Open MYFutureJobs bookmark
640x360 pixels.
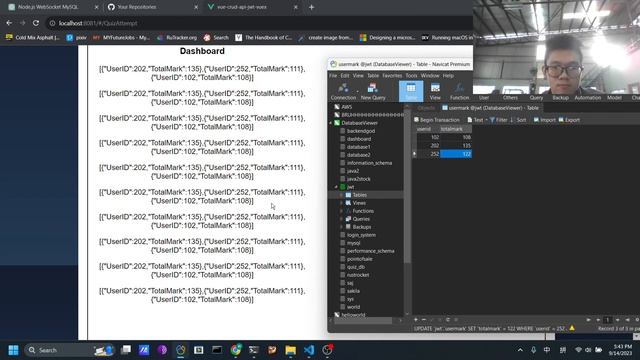point(122,38)
